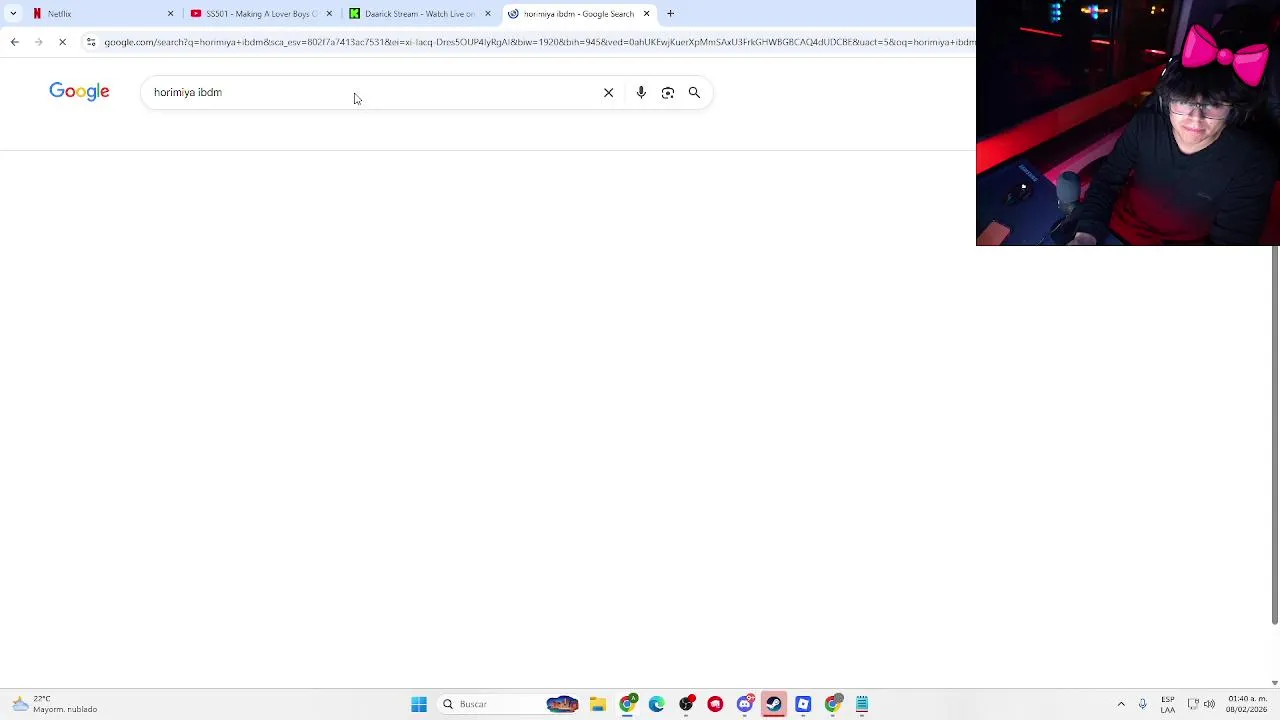Expand the tab search dropdown
This screenshot has height=720, width=1280.
click(x=12, y=14)
